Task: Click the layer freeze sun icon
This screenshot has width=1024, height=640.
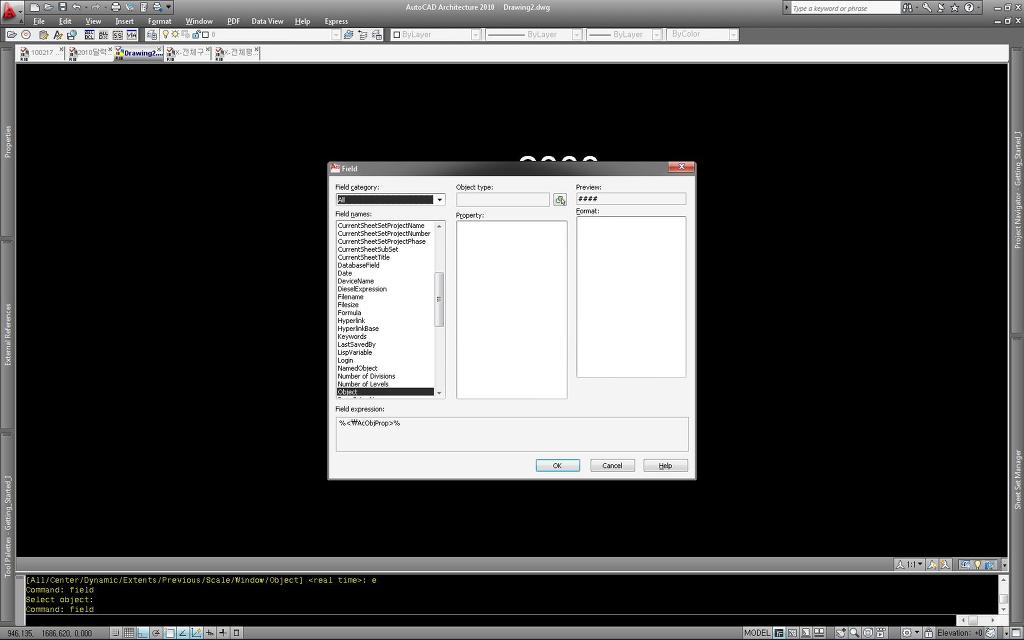Action: point(175,34)
